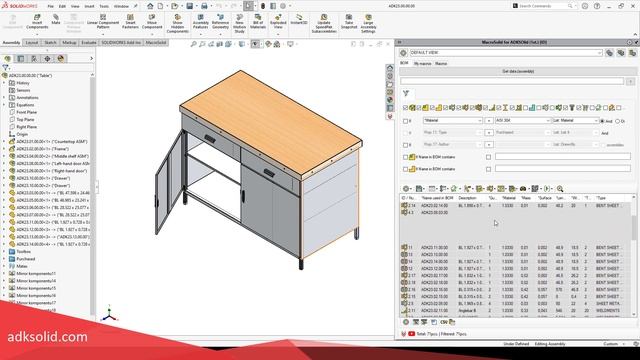640x360 pixels.
Task: Toggle the checkbox on the Author filter row
Action: tap(405, 145)
